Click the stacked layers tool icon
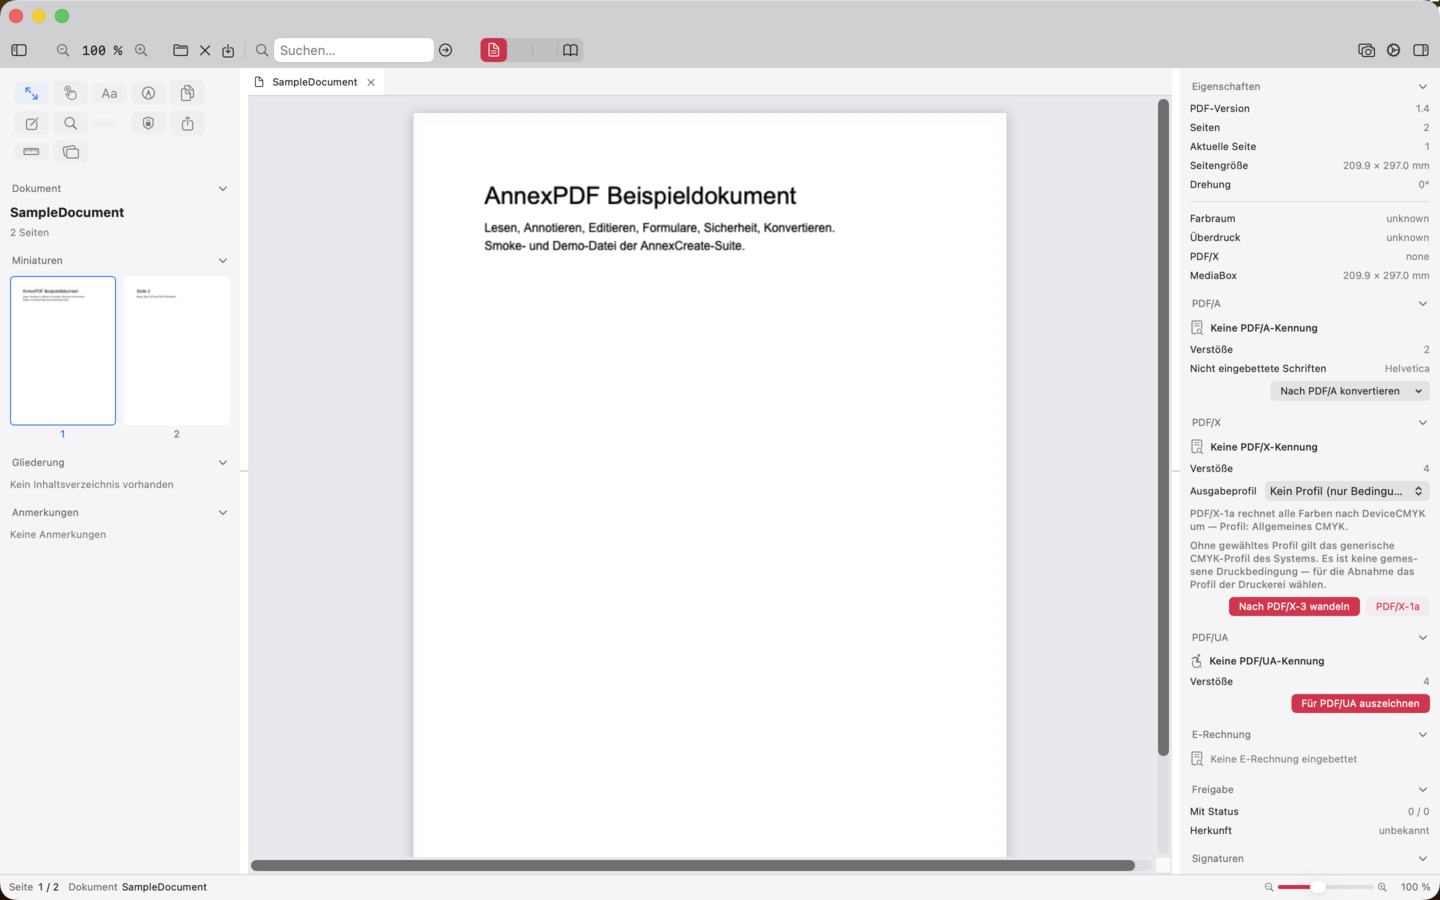The width and height of the screenshot is (1440, 900). pyautogui.click(x=70, y=152)
